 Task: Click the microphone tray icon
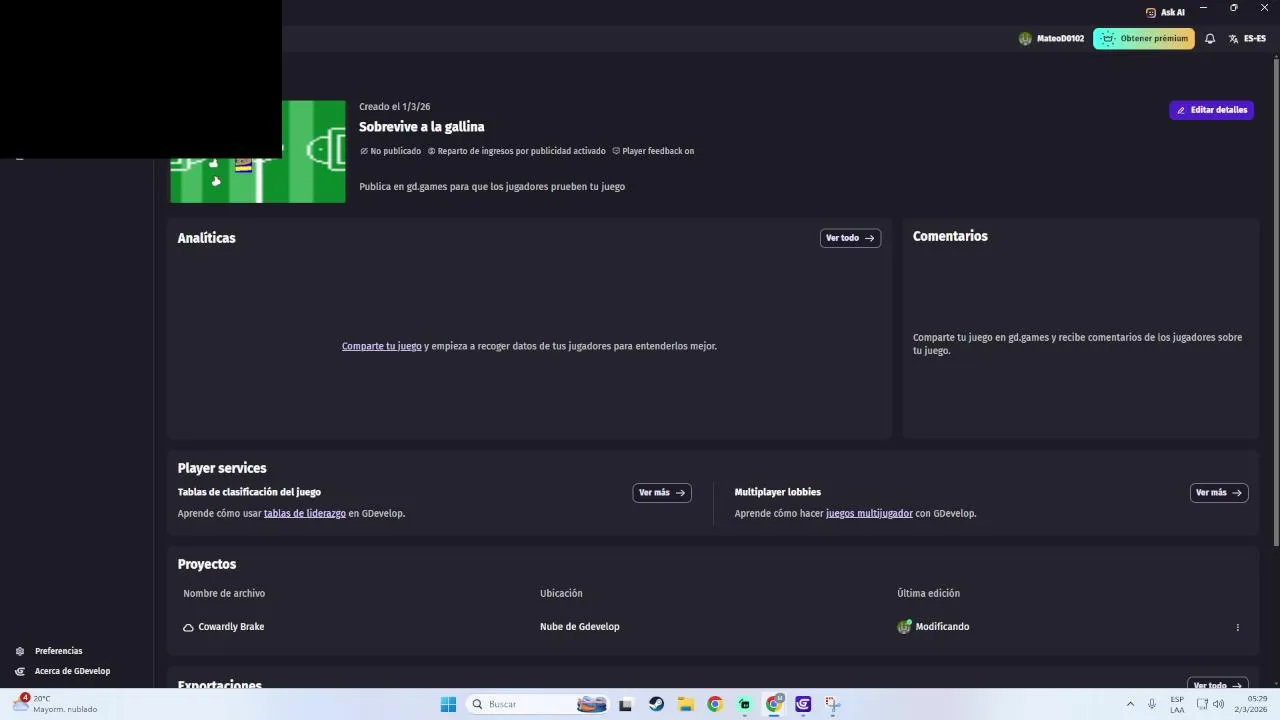1152,704
